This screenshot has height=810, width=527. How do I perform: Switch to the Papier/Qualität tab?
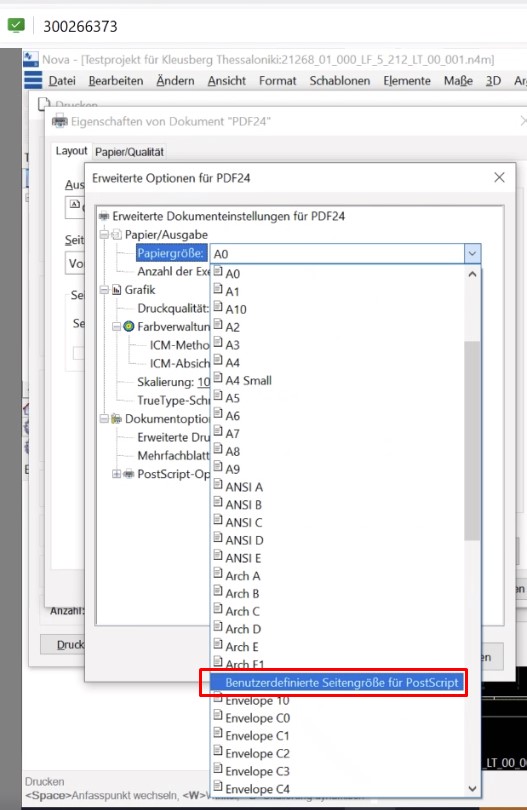click(129, 152)
